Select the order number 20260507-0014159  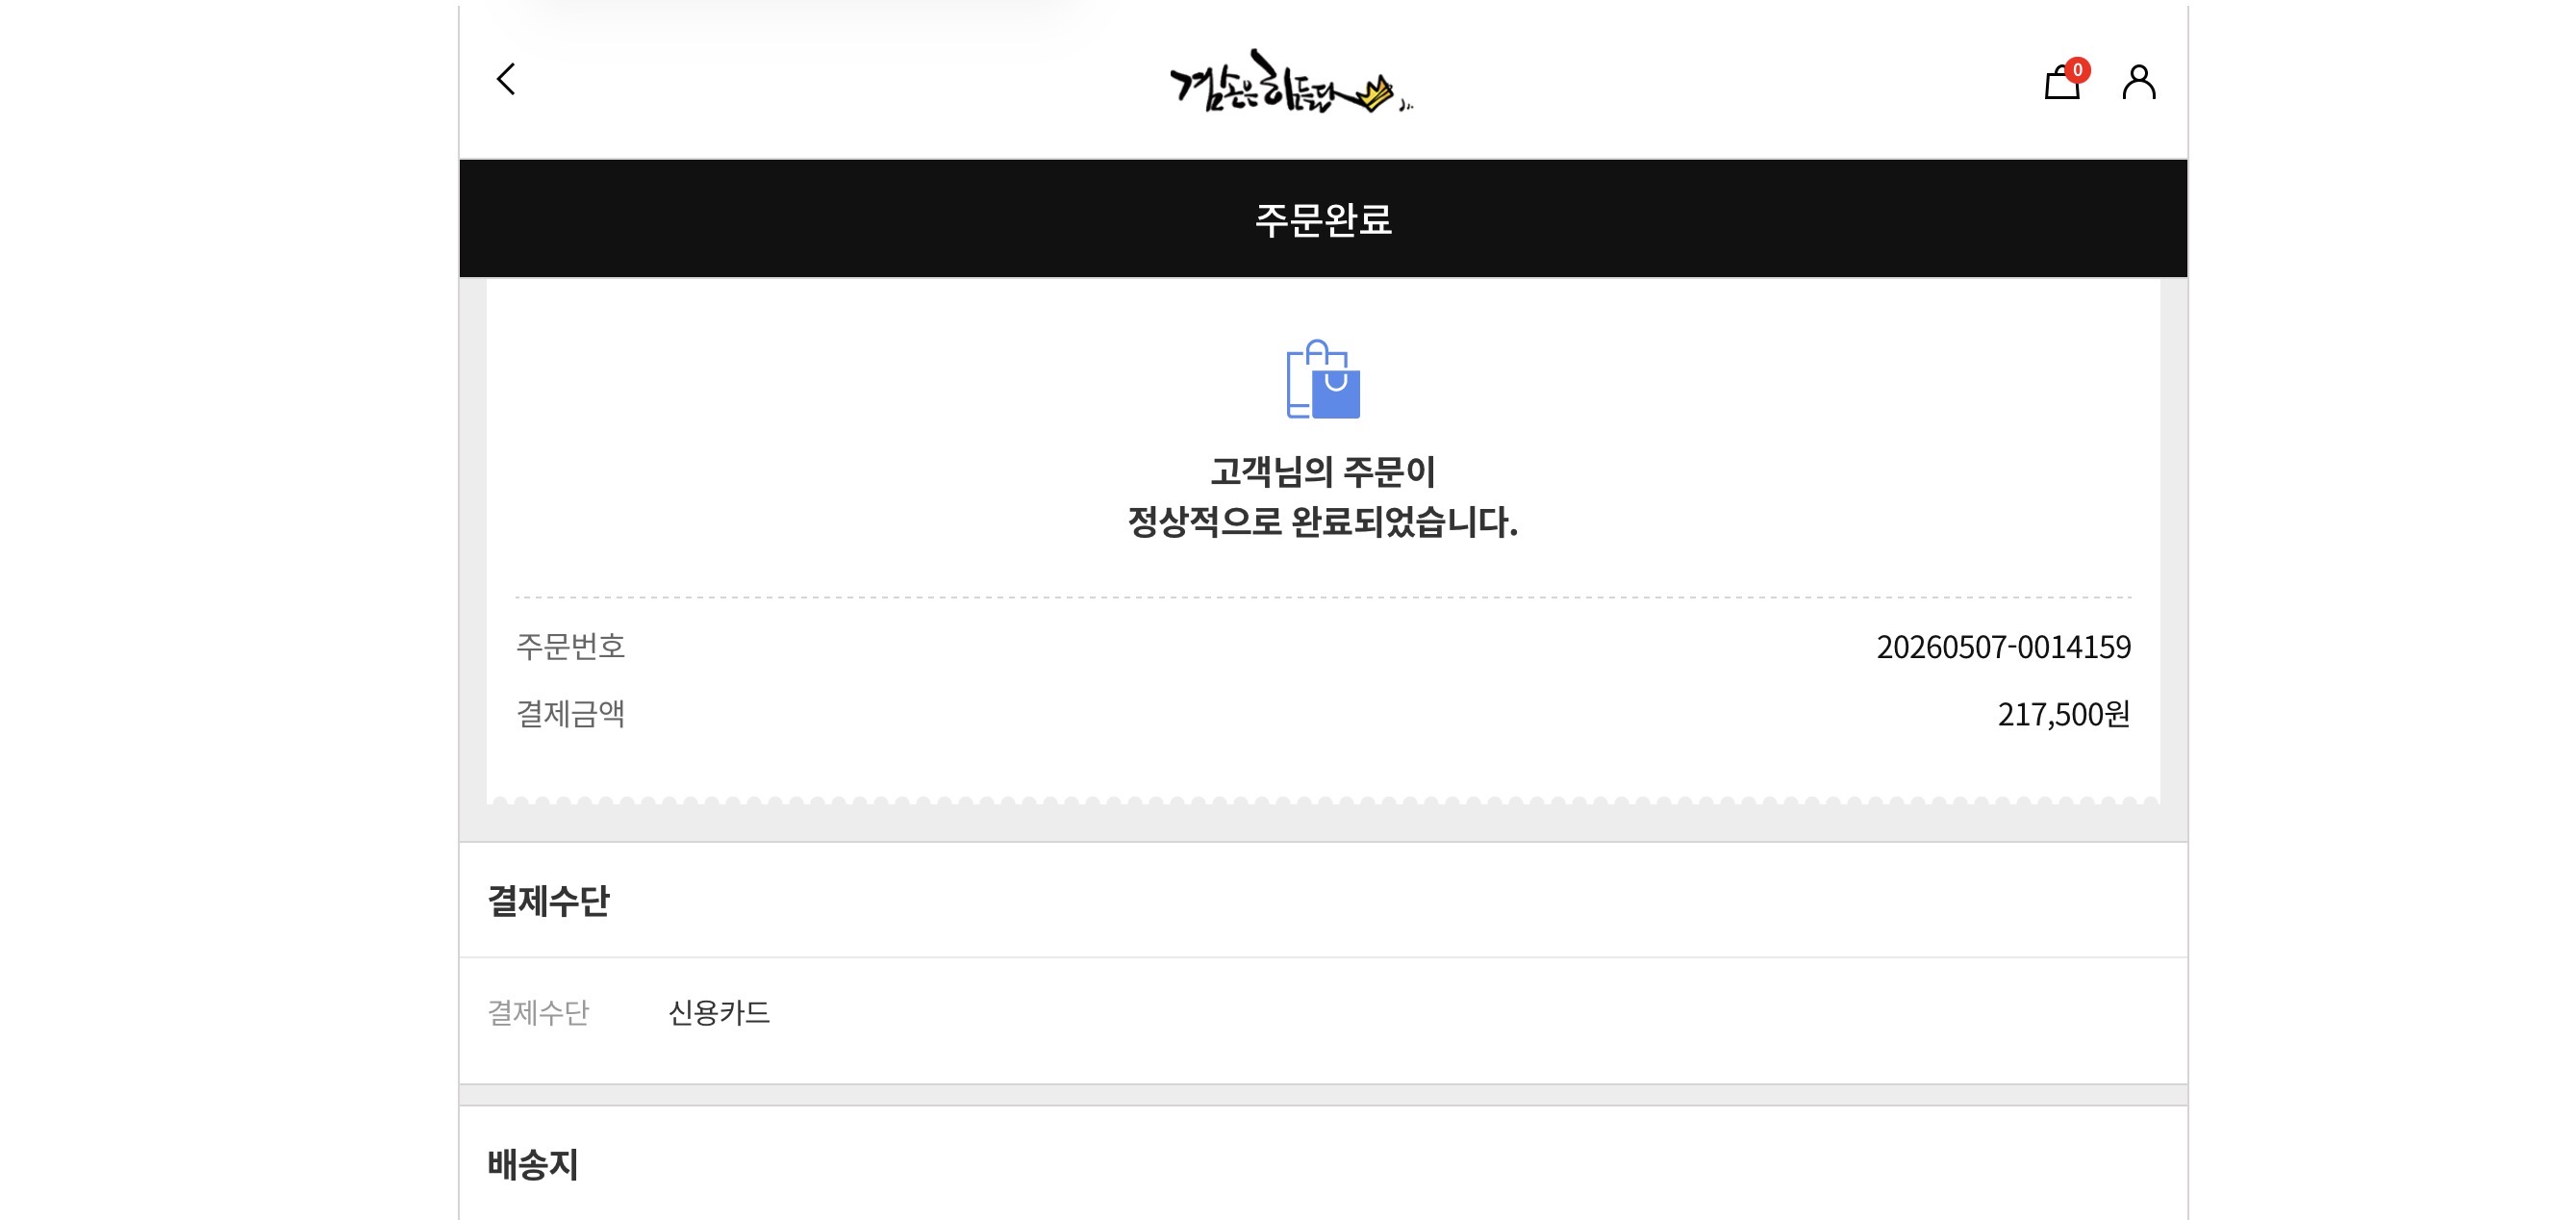tap(2003, 647)
